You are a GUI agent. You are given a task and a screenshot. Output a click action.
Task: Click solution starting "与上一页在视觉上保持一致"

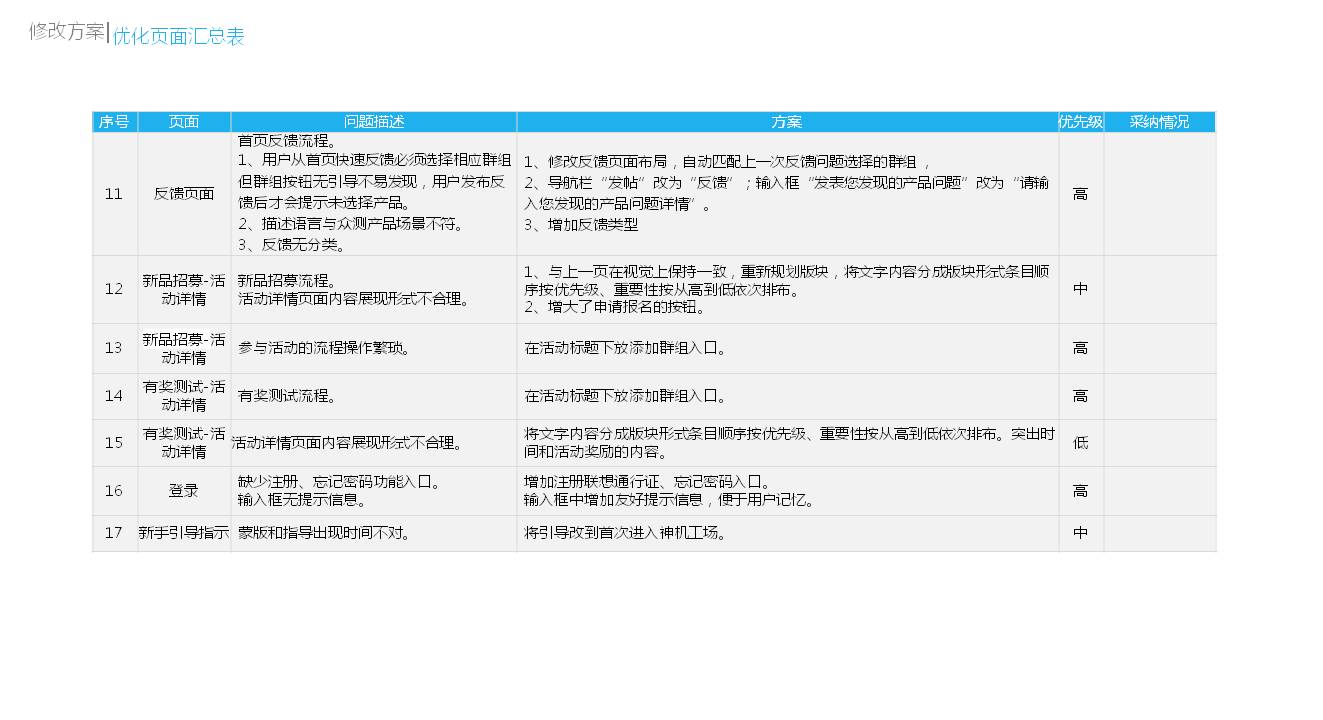[x=788, y=289]
